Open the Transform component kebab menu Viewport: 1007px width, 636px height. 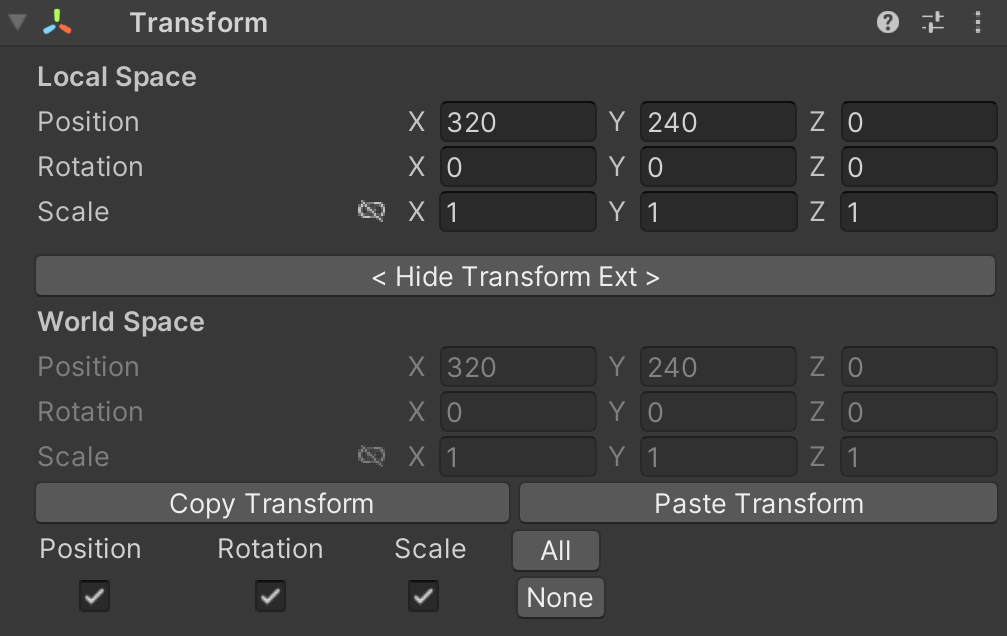pos(977,22)
